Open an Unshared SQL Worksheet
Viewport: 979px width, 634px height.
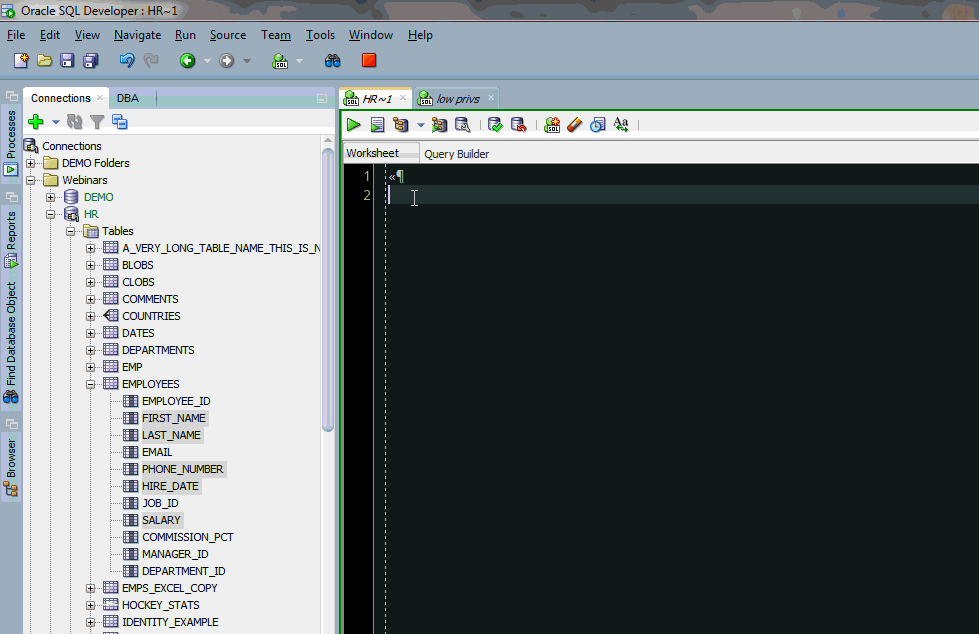(552, 125)
